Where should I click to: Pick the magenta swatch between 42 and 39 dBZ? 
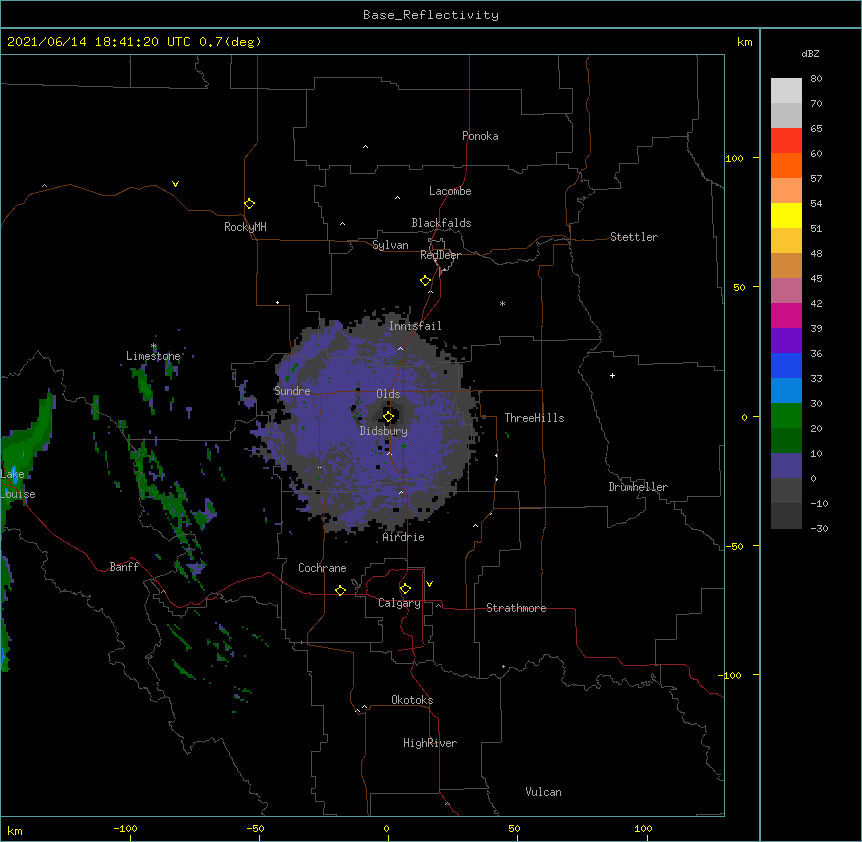tap(786, 315)
